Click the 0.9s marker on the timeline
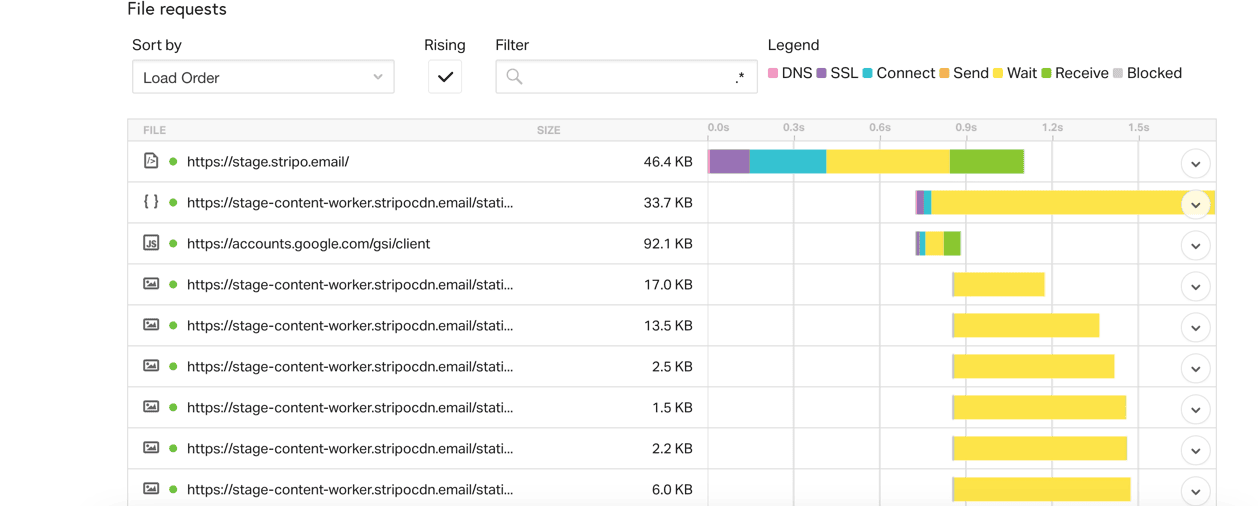1258x506 pixels. pyautogui.click(x=965, y=128)
